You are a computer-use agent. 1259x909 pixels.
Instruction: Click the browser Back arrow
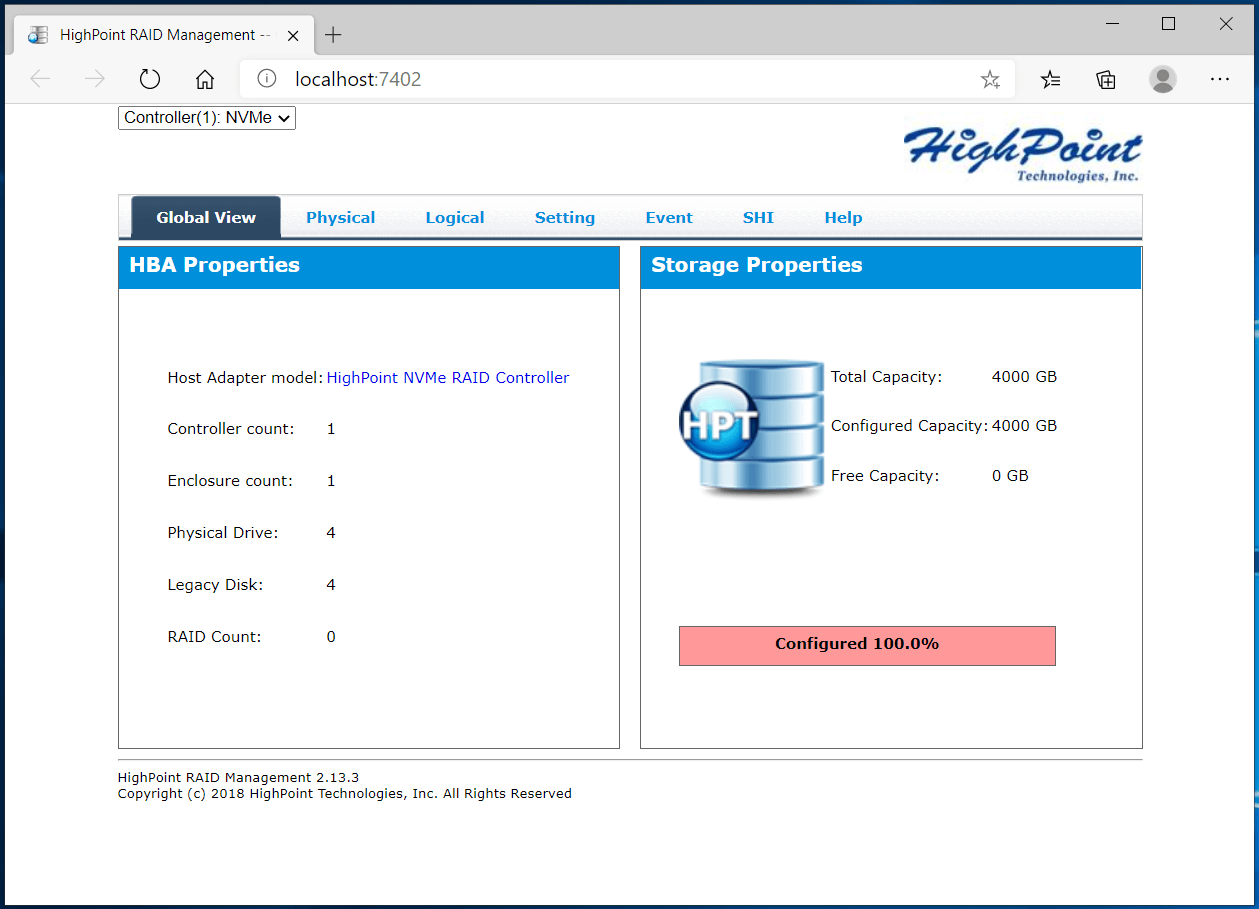tap(40, 79)
